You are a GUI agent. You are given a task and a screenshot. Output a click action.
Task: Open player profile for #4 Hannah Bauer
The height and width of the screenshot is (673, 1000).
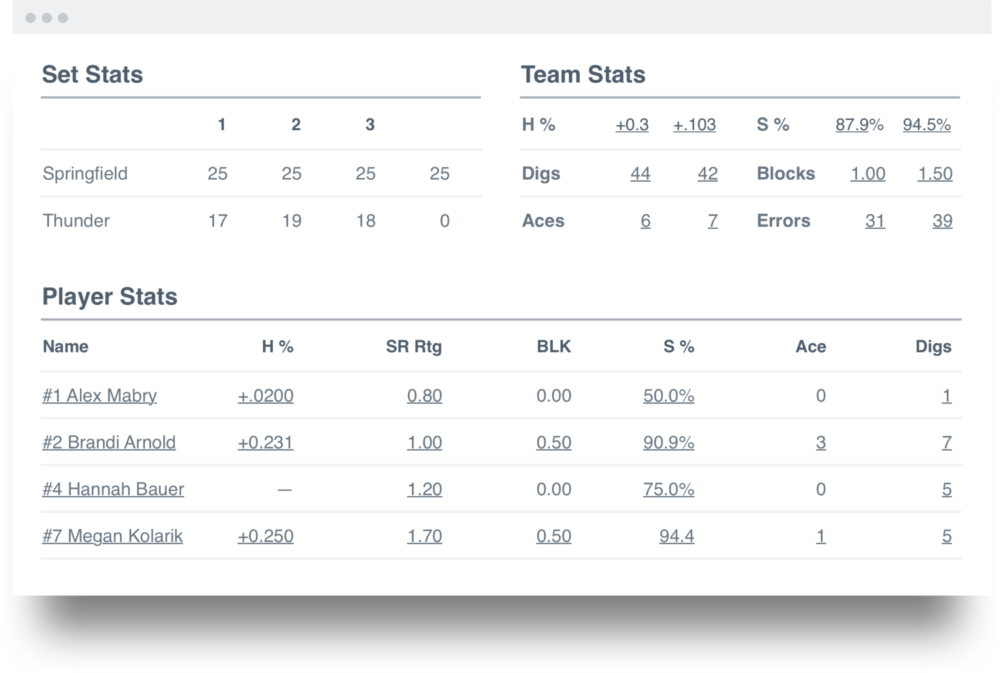[x=112, y=489]
